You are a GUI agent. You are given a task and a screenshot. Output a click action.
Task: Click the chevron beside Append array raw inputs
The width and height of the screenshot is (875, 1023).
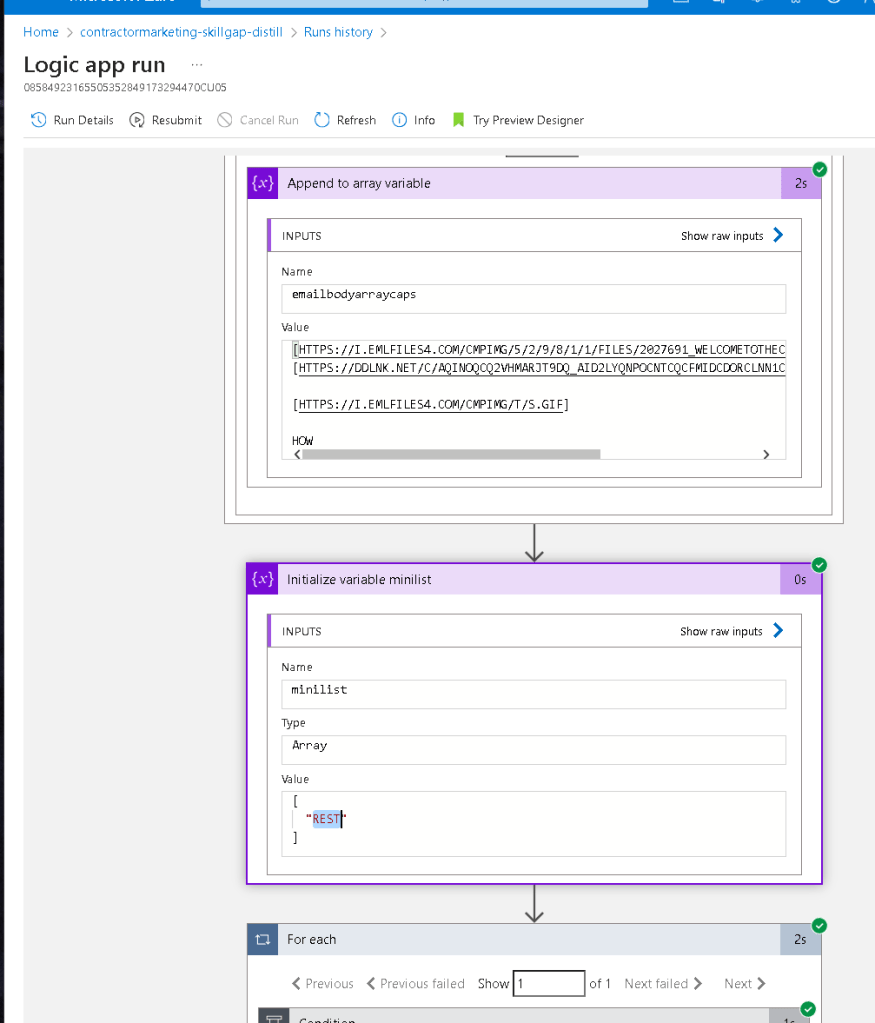point(778,235)
